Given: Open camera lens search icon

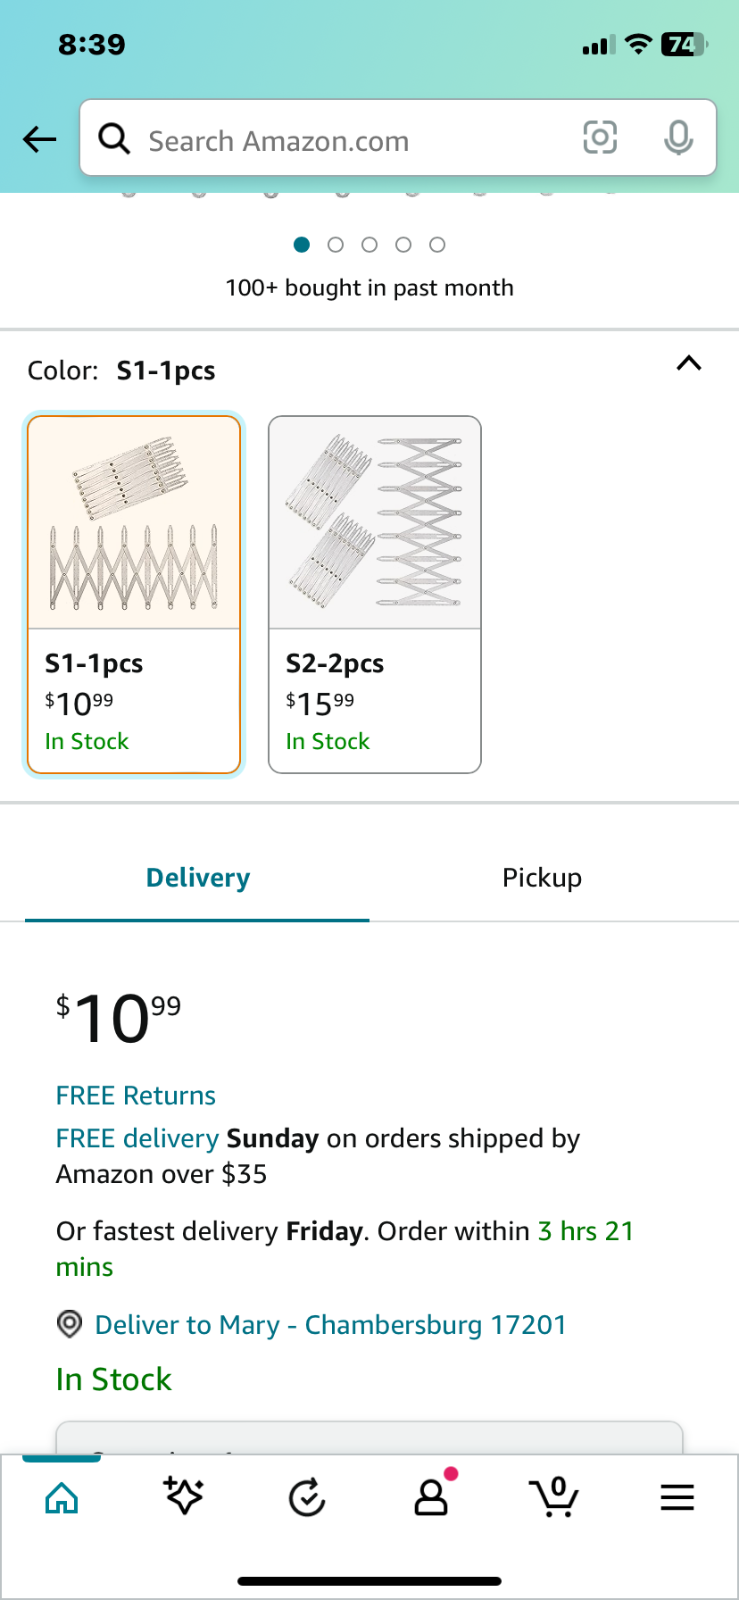Looking at the screenshot, I should [600, 138].
